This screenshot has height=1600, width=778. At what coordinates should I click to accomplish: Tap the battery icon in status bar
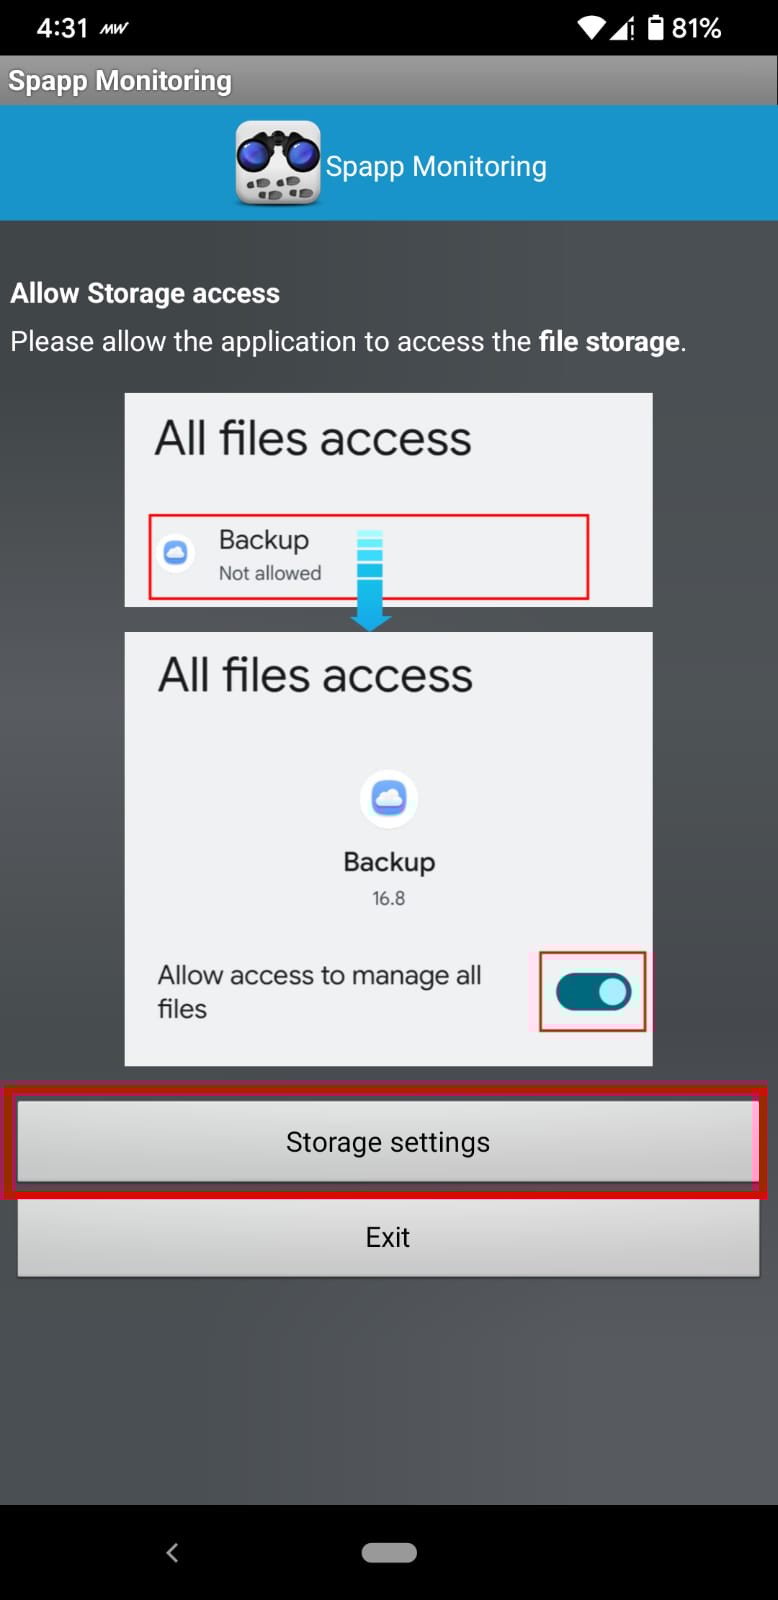pos(655,27)
